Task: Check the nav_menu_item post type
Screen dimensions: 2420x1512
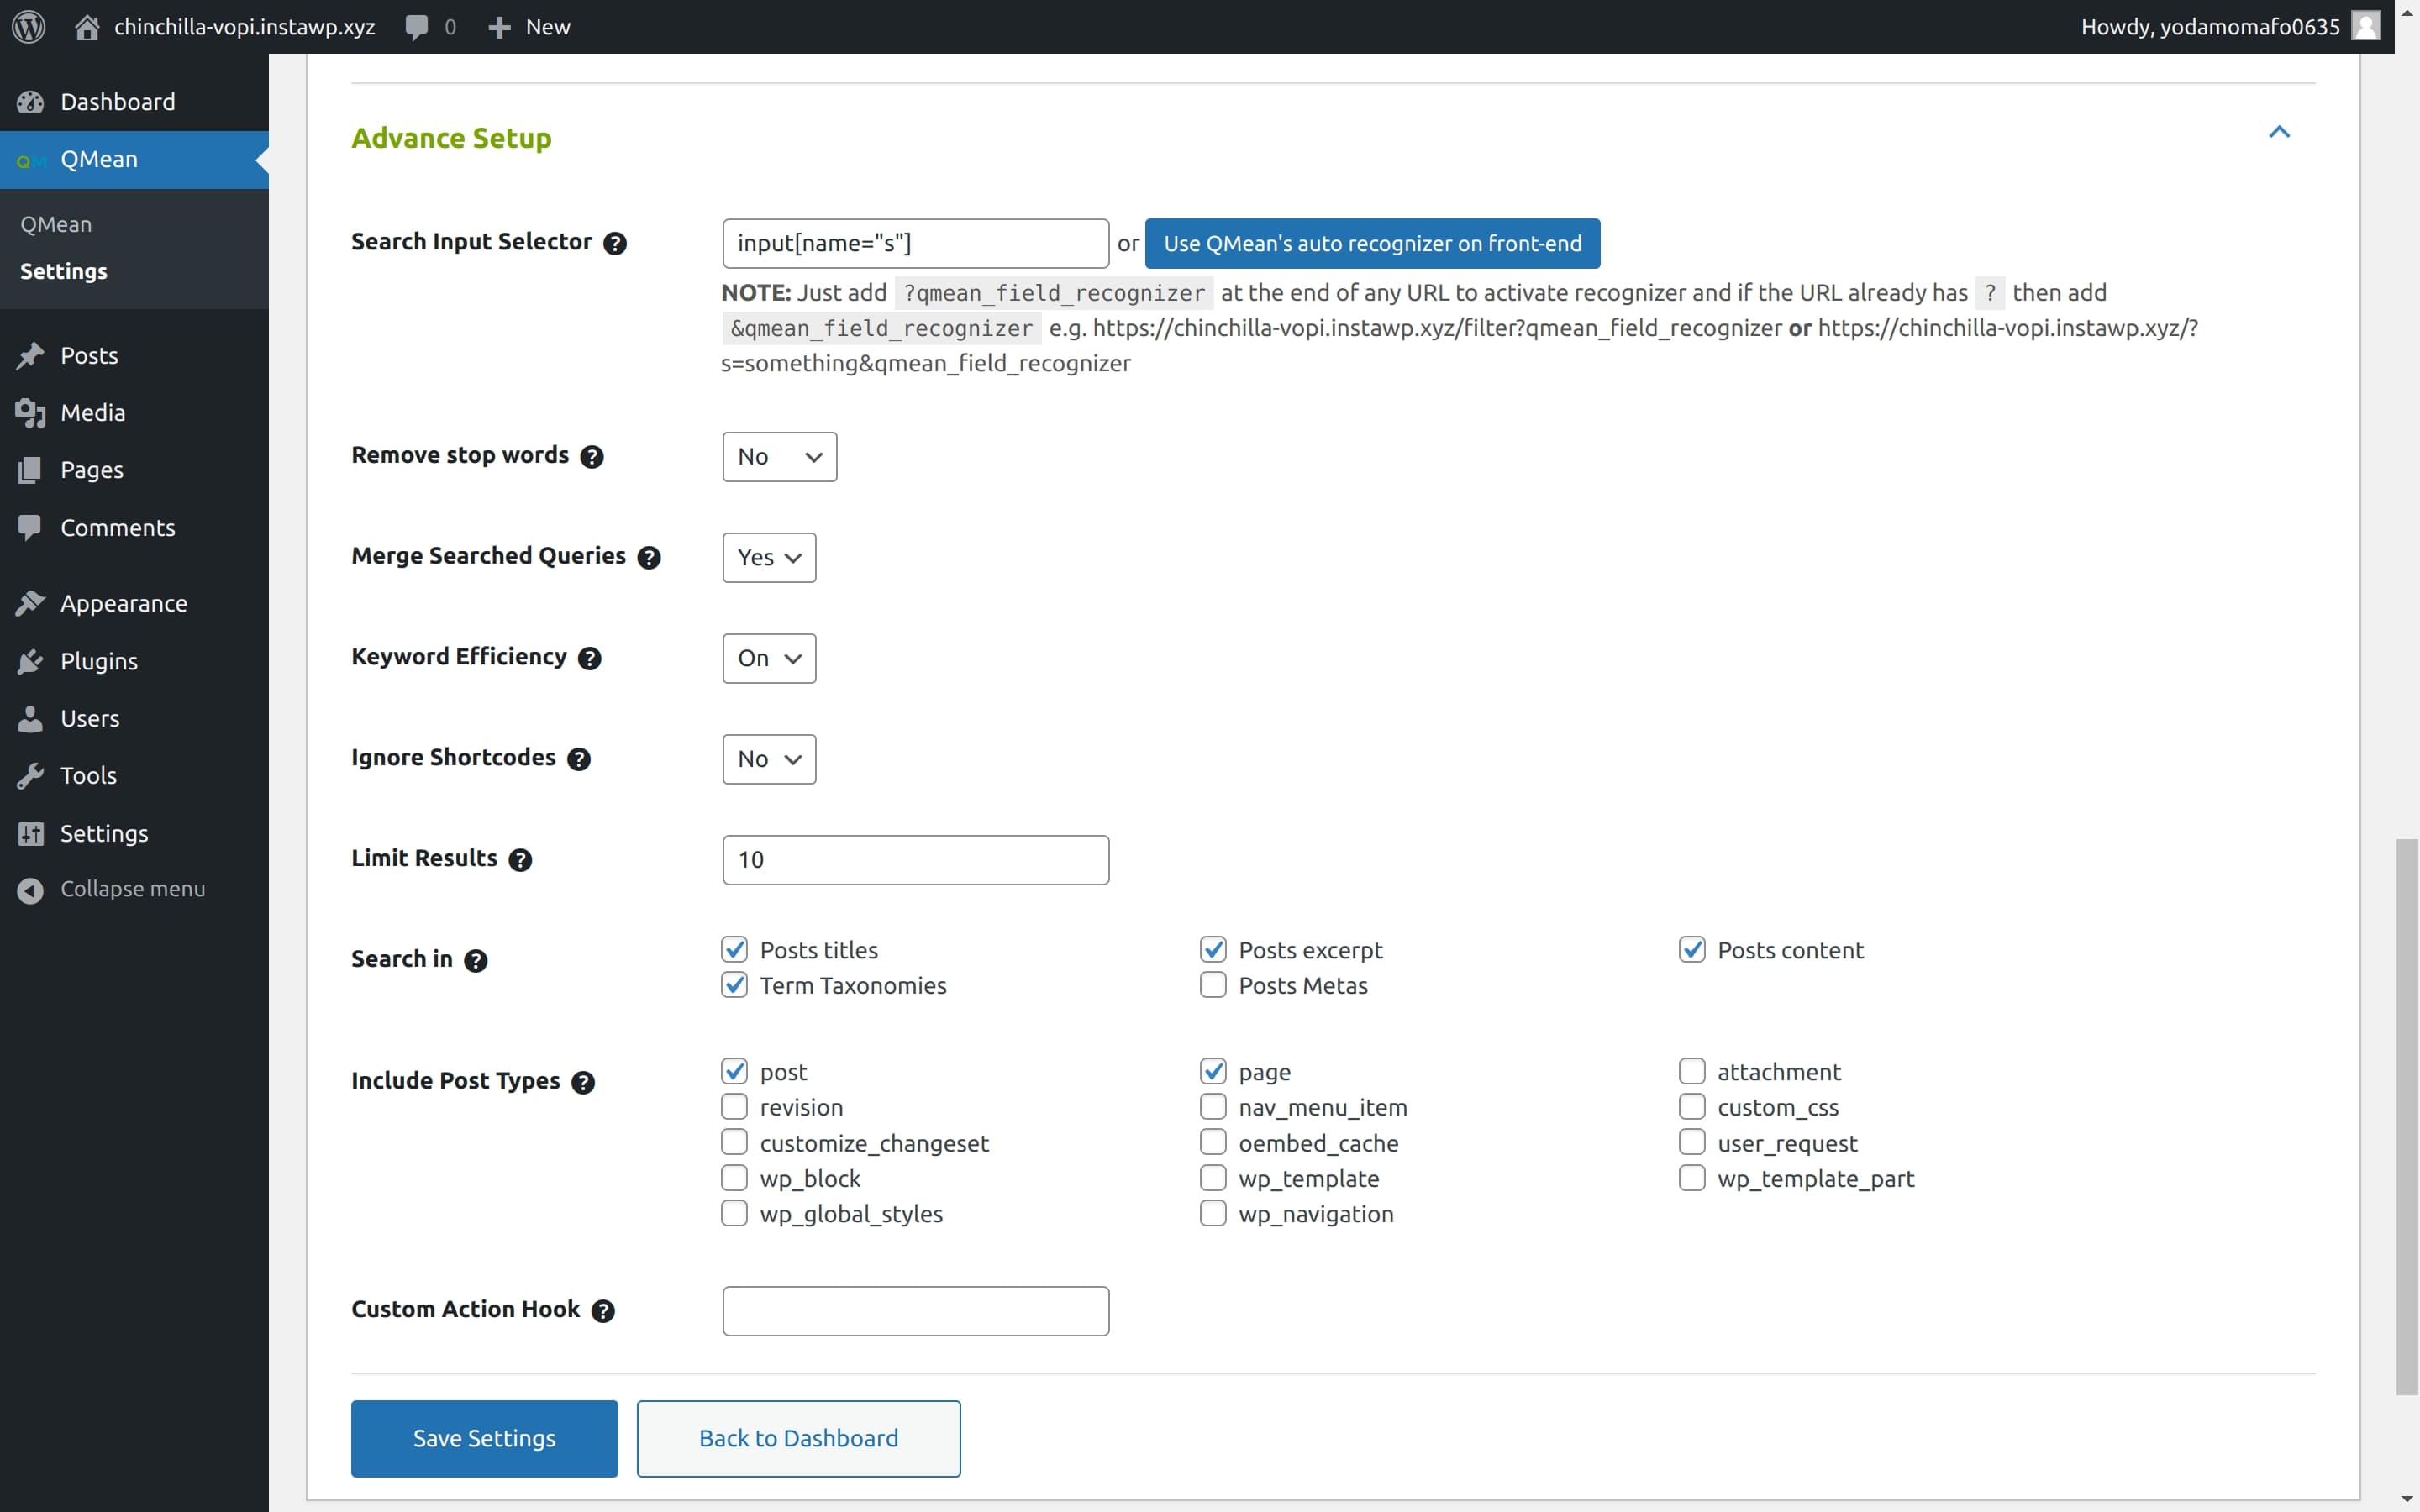Action: [1213, 1107]
